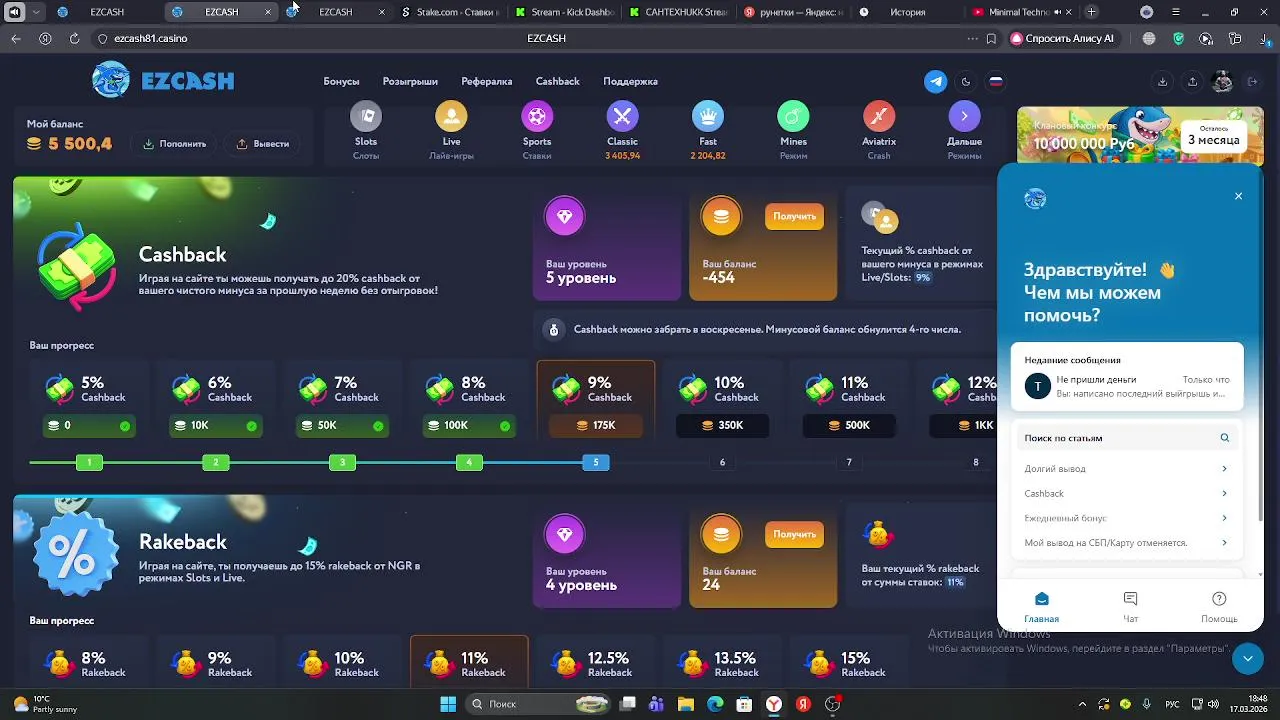
Task: Click Спросить Алису AI button
Action: (1062, 38)
